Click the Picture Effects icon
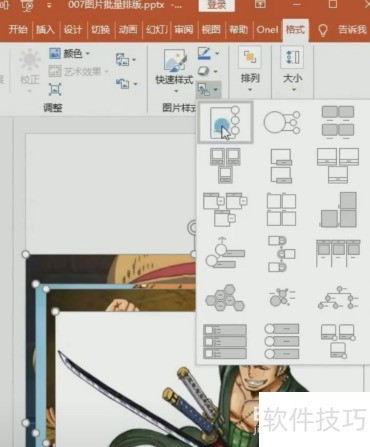The image size is (370, 447). pos(204,71)
